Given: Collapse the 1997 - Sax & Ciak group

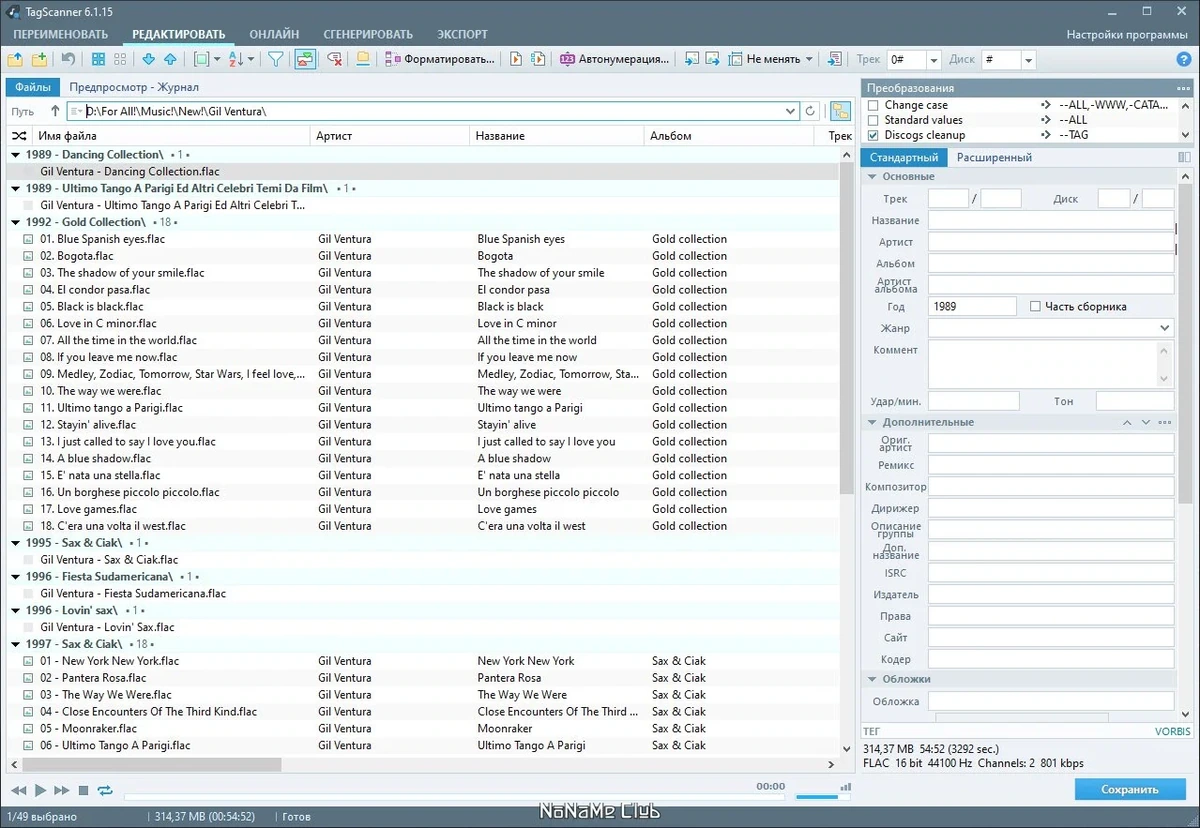Looking at the screenshot, I should point(15,644).
